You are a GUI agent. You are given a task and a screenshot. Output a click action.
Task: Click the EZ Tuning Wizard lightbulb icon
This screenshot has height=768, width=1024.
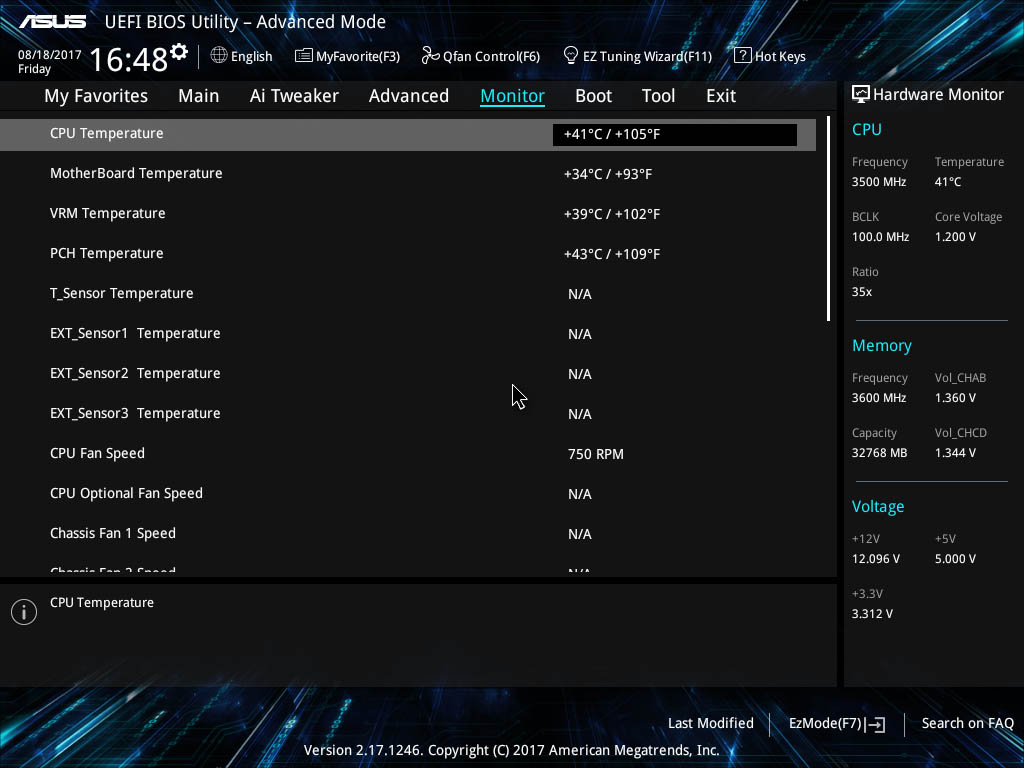pos(571,56)
